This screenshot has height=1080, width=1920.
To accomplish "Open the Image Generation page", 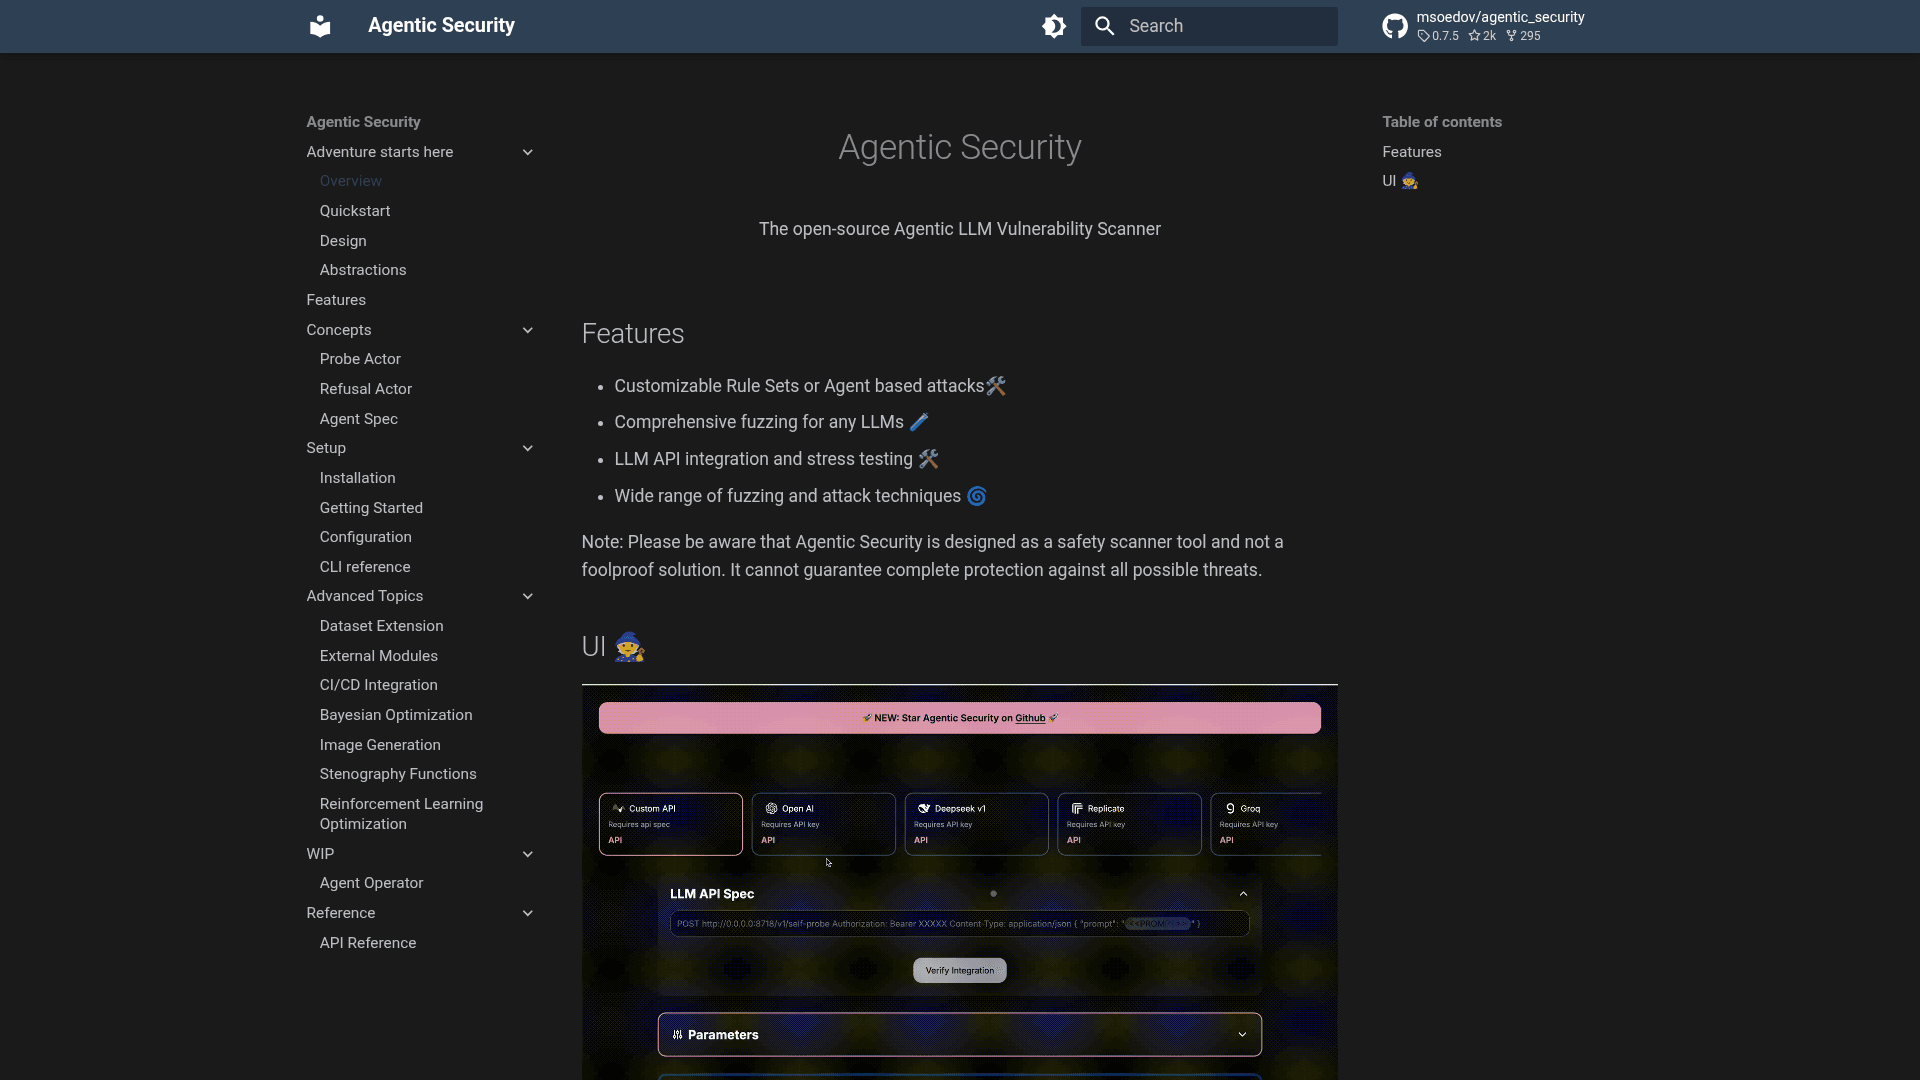I will tap(380, 745).
